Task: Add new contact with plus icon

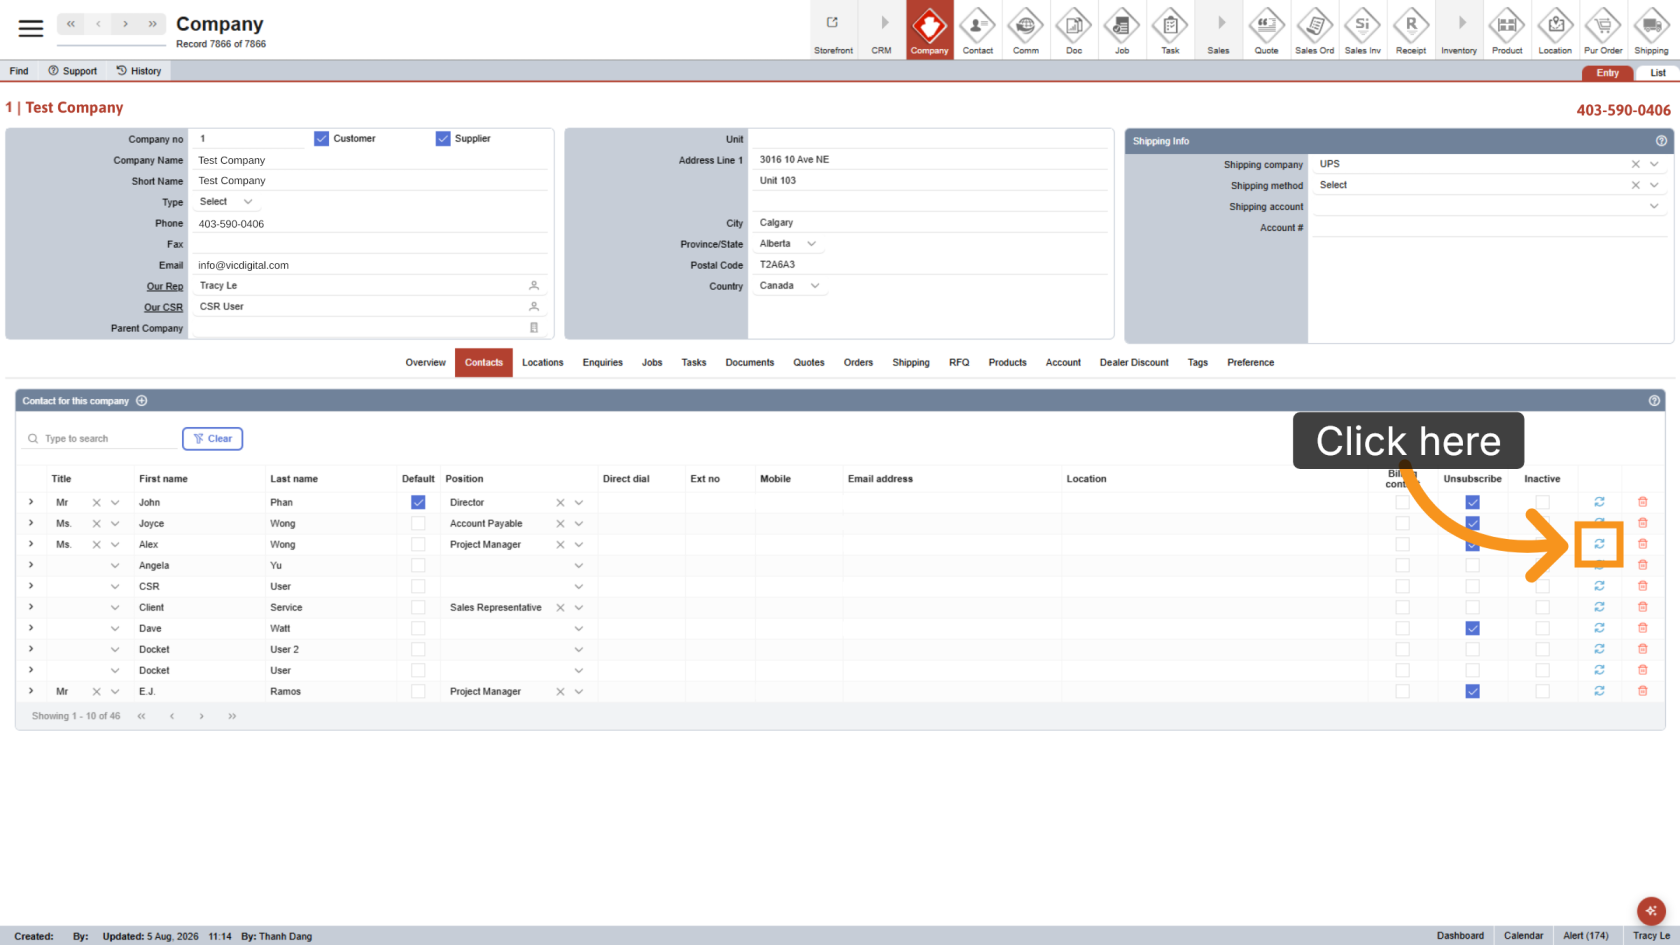Action: click(142, 401)
